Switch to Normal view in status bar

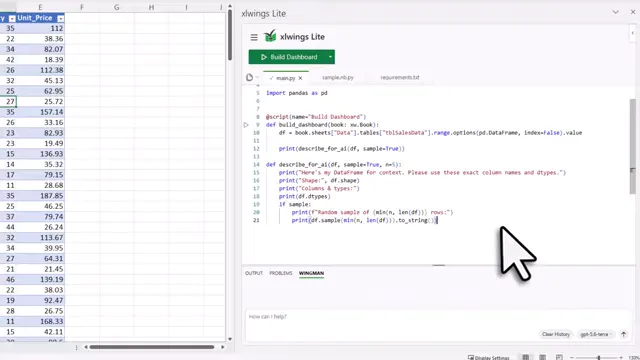click(526, 358)
